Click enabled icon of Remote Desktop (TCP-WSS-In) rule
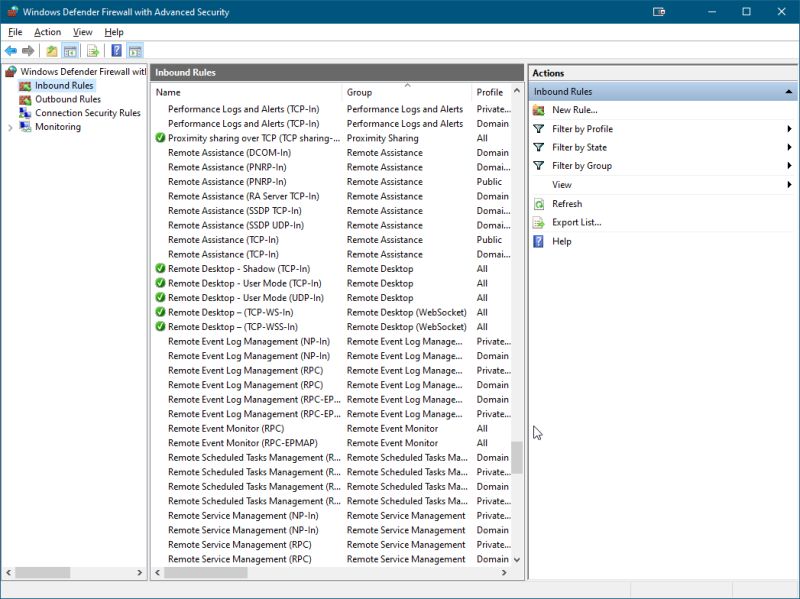This screenshot has height=599, width=800. (160, 327)
